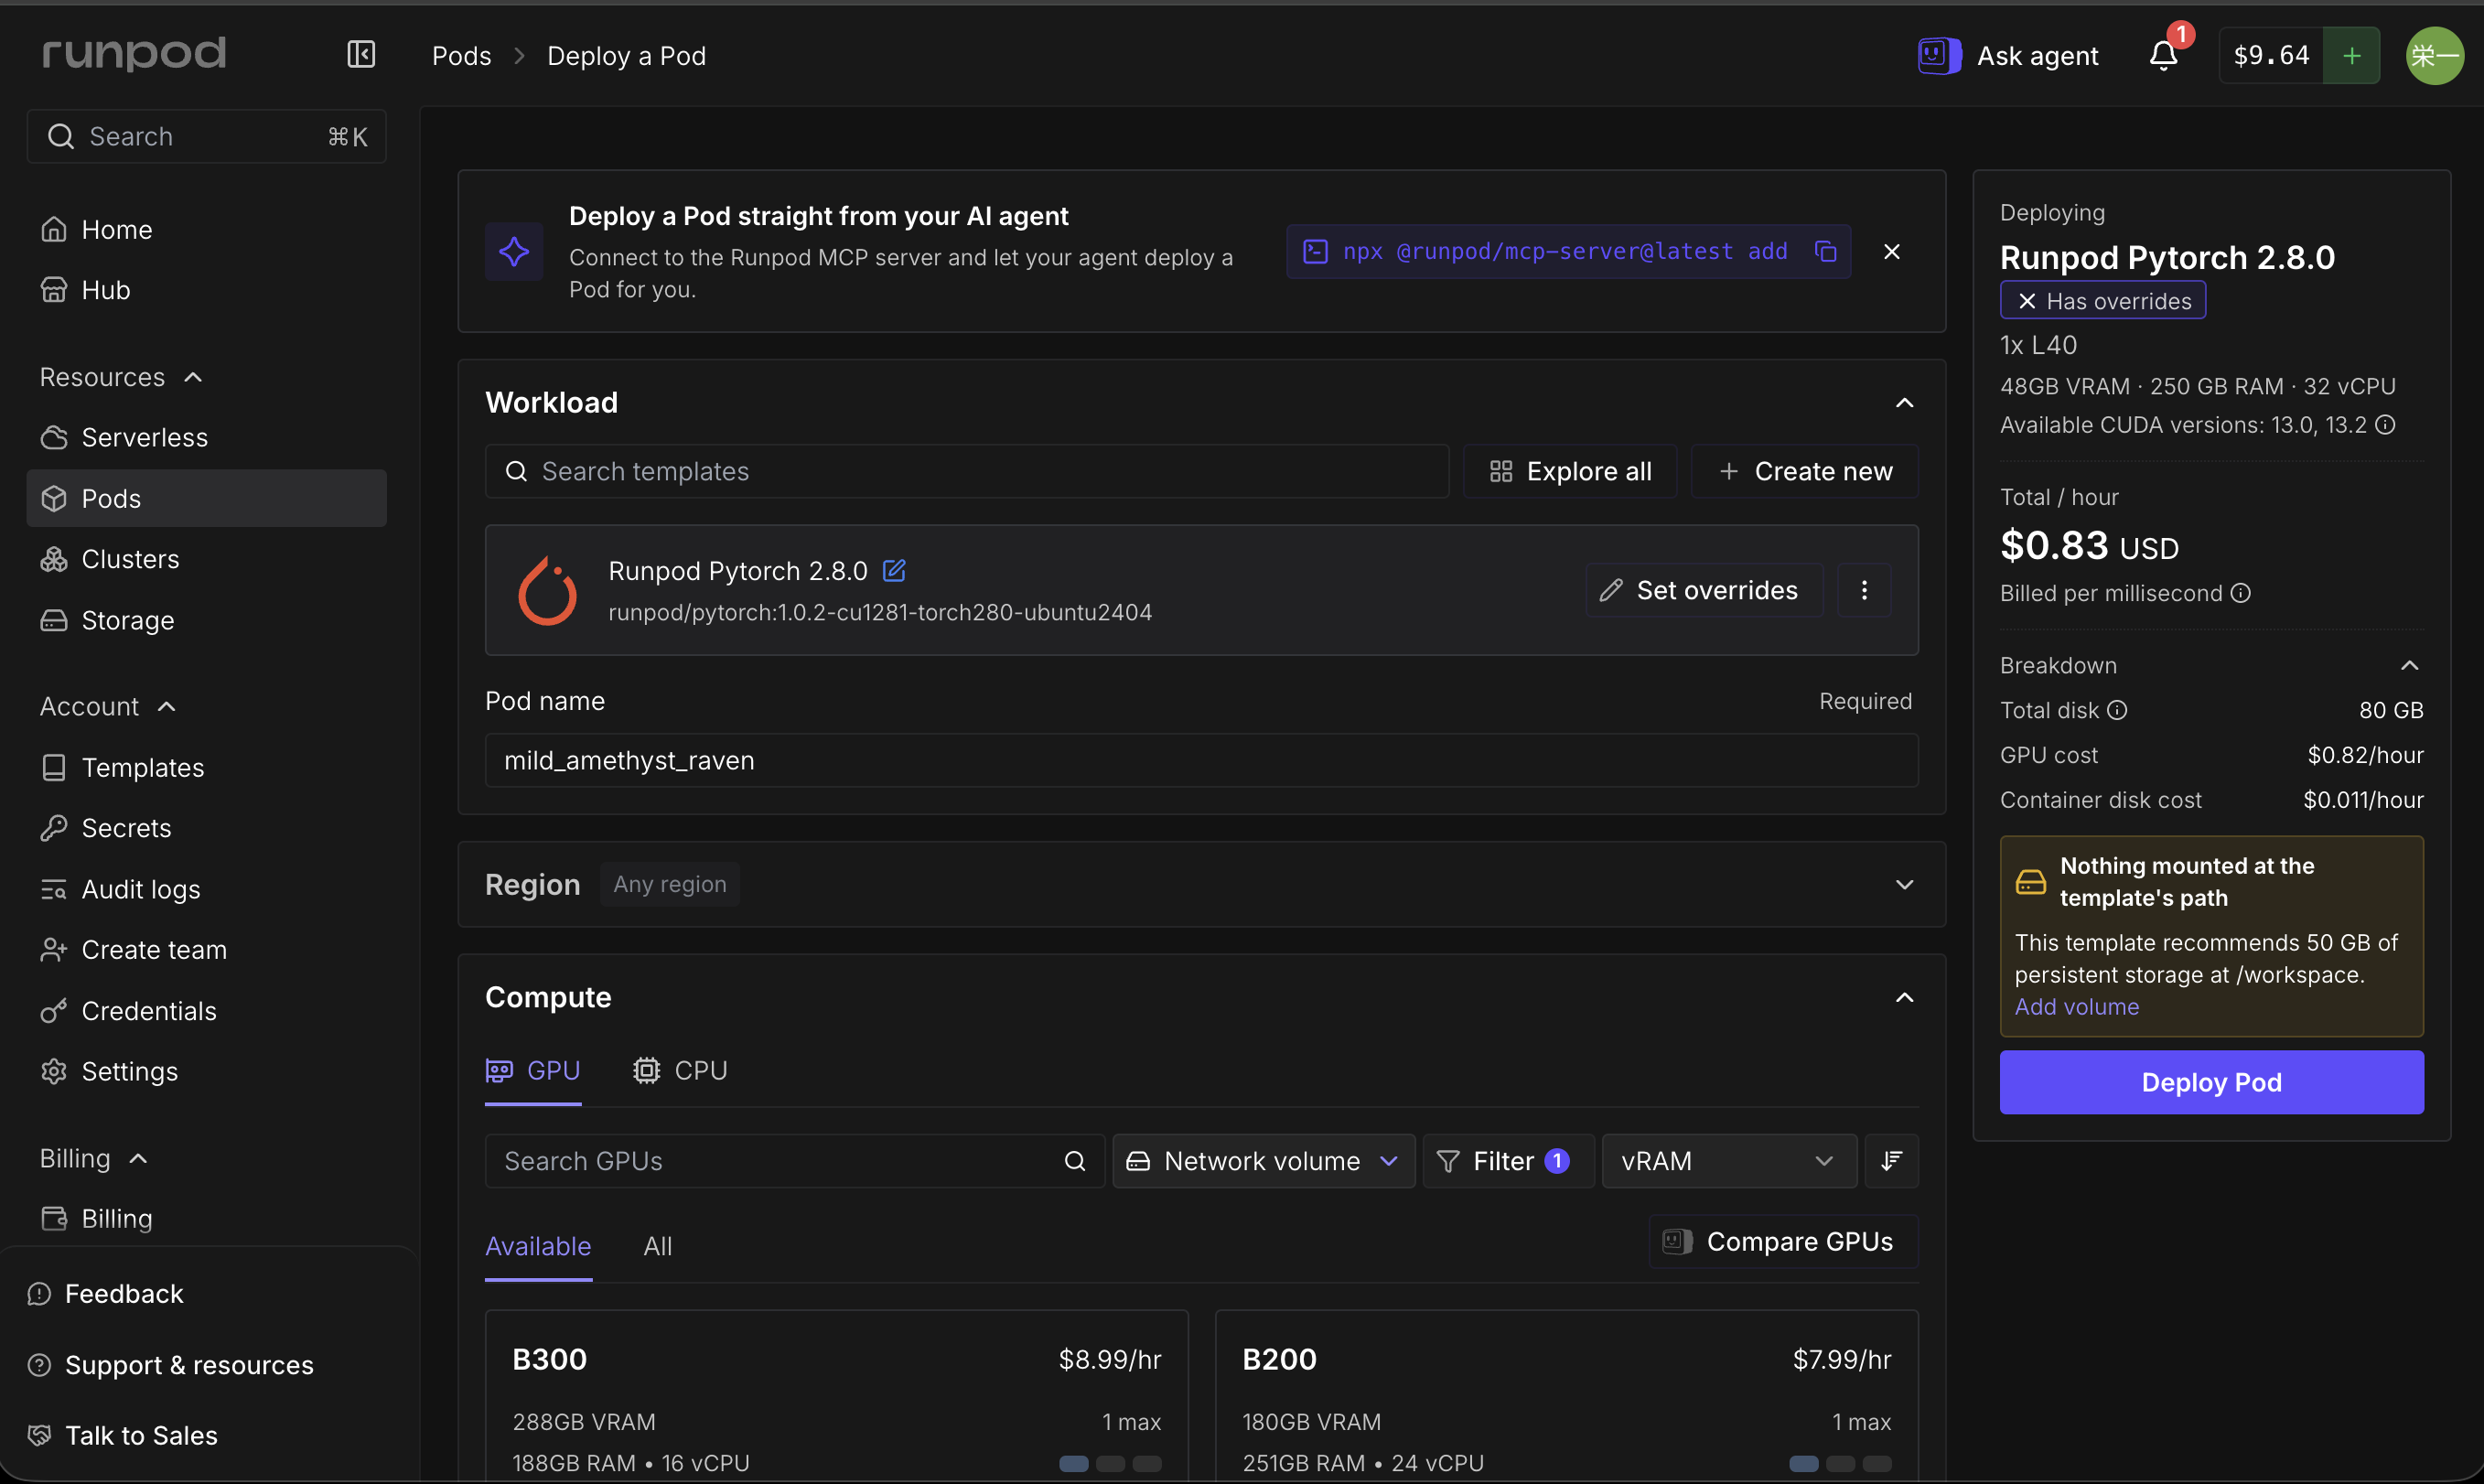The height and width of the screenshot is (1484, 2484).
Task: Open the template three-dot options menu
Action: pyautogui.click(x=1864, y=590)
